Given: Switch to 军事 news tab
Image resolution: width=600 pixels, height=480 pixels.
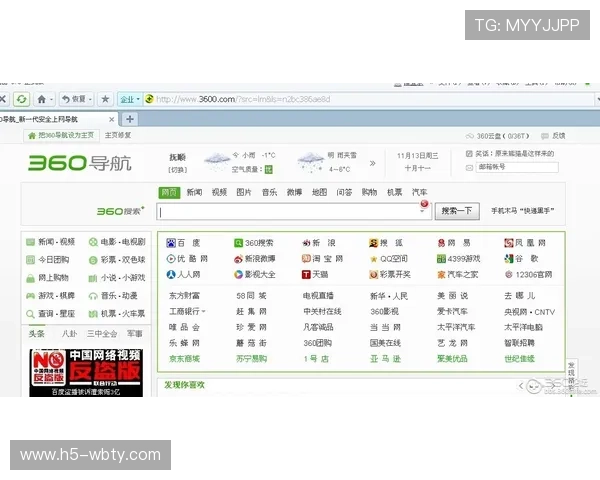Looking at the screenshot, I should (135, 334).
